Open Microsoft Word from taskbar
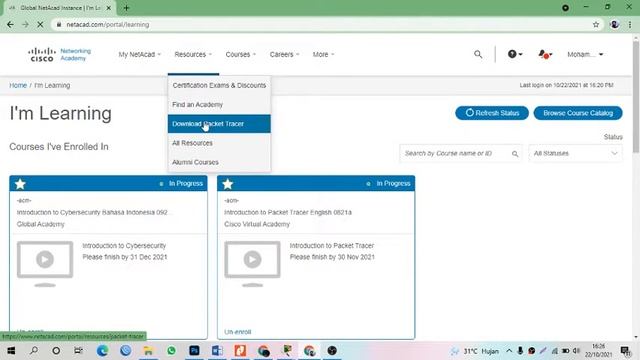Image resolution: width=640 pixels, height=360 pixels. pos(217,351)
